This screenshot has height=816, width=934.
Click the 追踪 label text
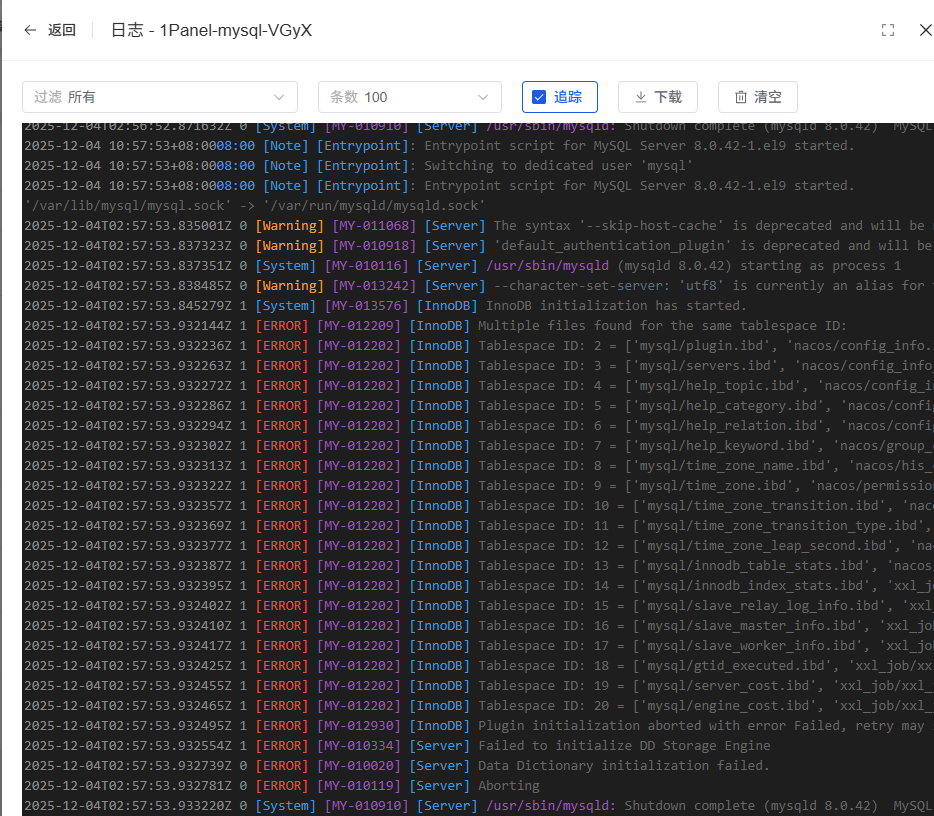click(568, 97)
